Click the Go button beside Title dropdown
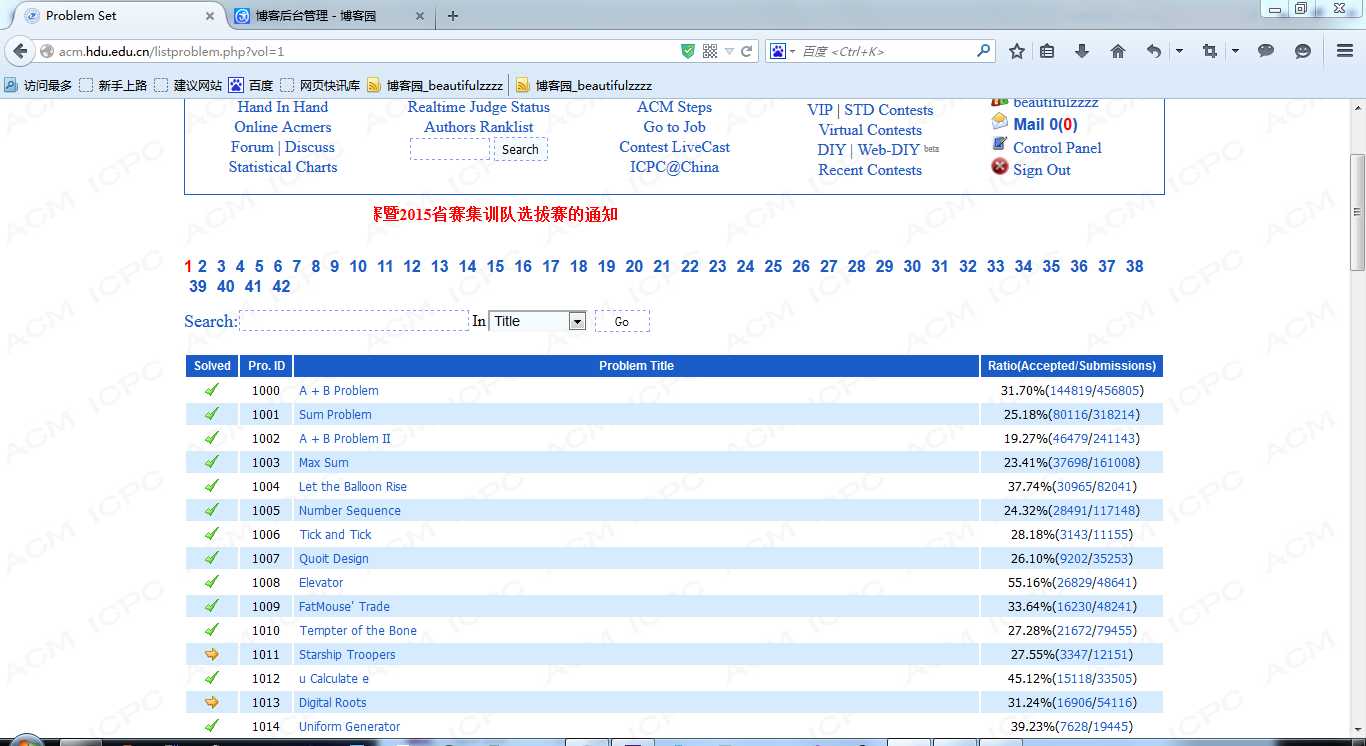The width and height of the screenshot is (1366, 746). click(x=622, y=321)
